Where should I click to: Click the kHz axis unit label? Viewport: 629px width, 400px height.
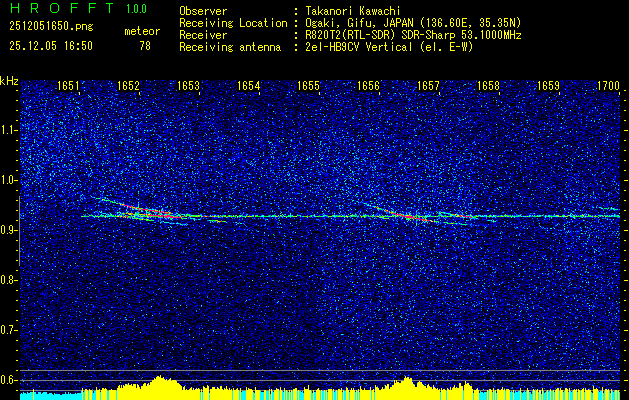(x=9, y=81)
